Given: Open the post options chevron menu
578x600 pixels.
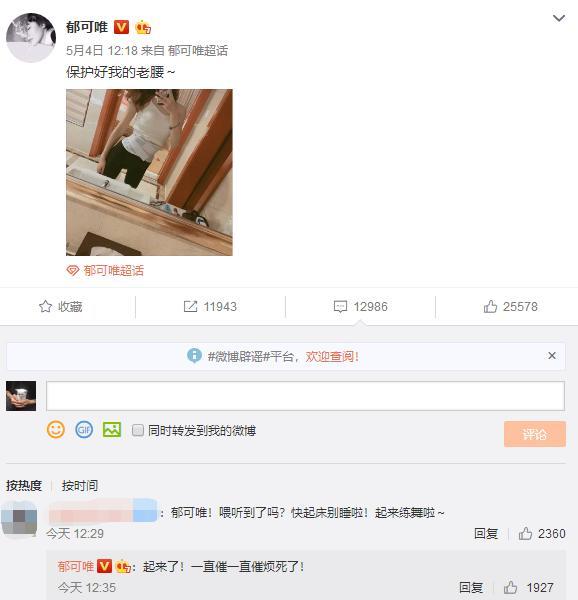Looking at the screenshot, I should [559, 18].
